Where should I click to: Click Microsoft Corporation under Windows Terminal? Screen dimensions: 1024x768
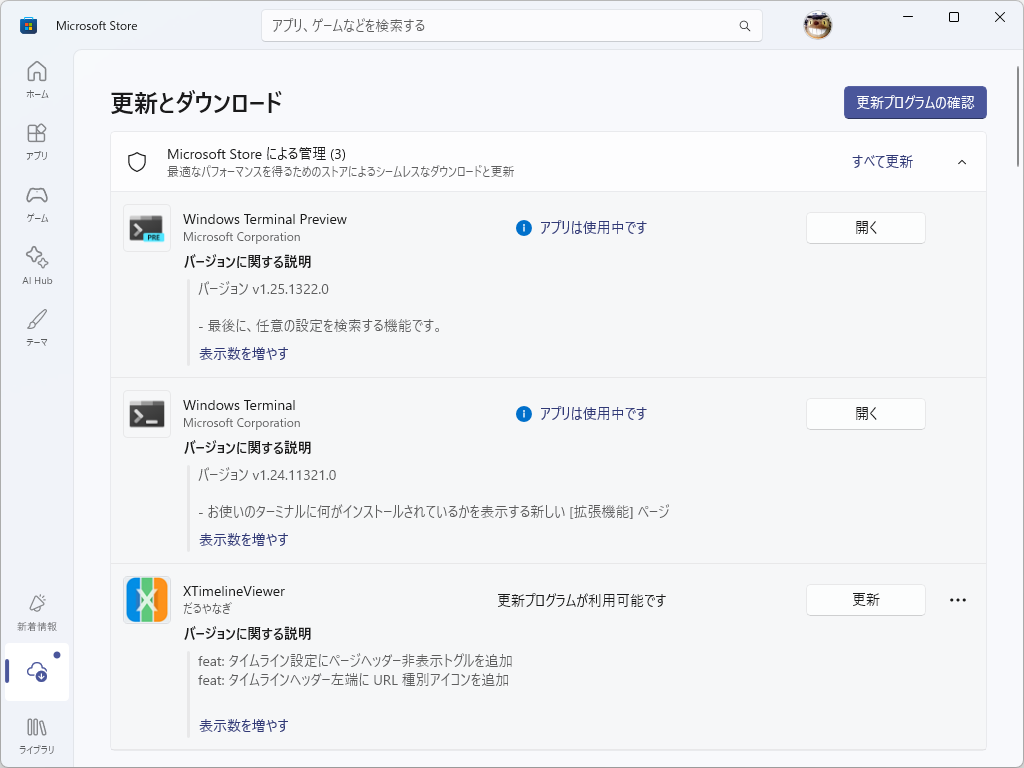(x=242, y=423)
